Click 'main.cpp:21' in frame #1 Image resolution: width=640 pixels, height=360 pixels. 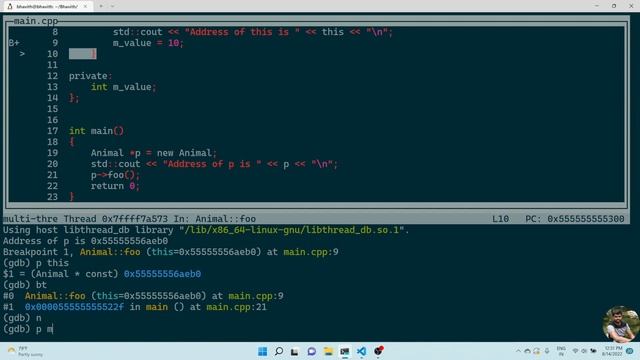(x=236, y=307)
